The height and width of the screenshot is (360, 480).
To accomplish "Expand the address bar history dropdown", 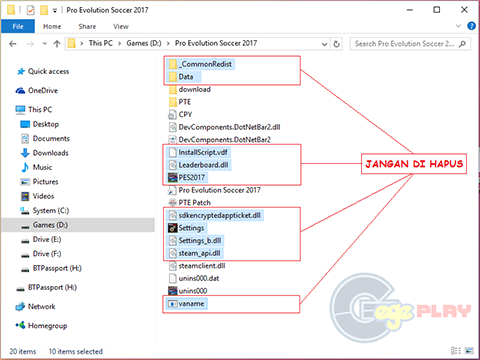I will (x=324, y=44).
